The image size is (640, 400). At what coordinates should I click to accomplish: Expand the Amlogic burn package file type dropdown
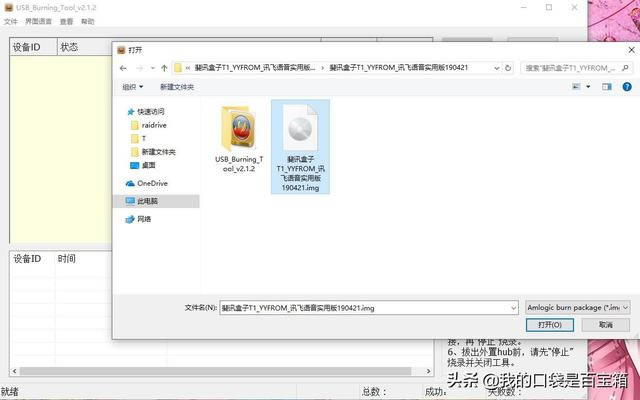577,307
